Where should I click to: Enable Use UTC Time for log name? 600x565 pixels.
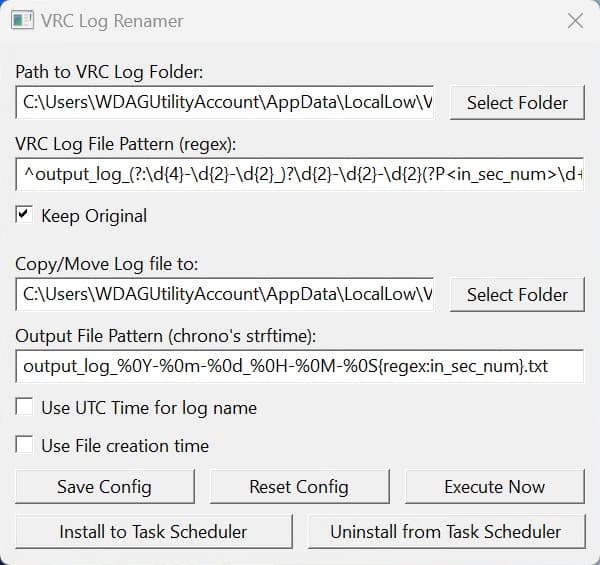point(23,407)
